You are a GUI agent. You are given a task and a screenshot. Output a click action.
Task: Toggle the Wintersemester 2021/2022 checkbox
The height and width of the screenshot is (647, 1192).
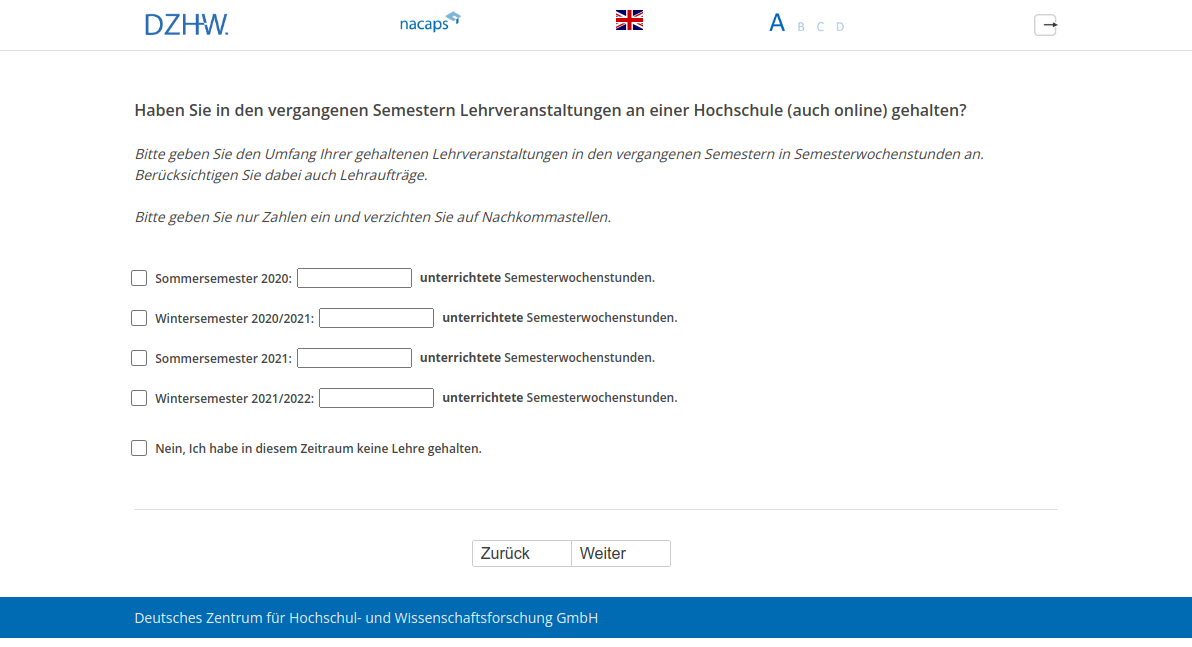point(139,398)
